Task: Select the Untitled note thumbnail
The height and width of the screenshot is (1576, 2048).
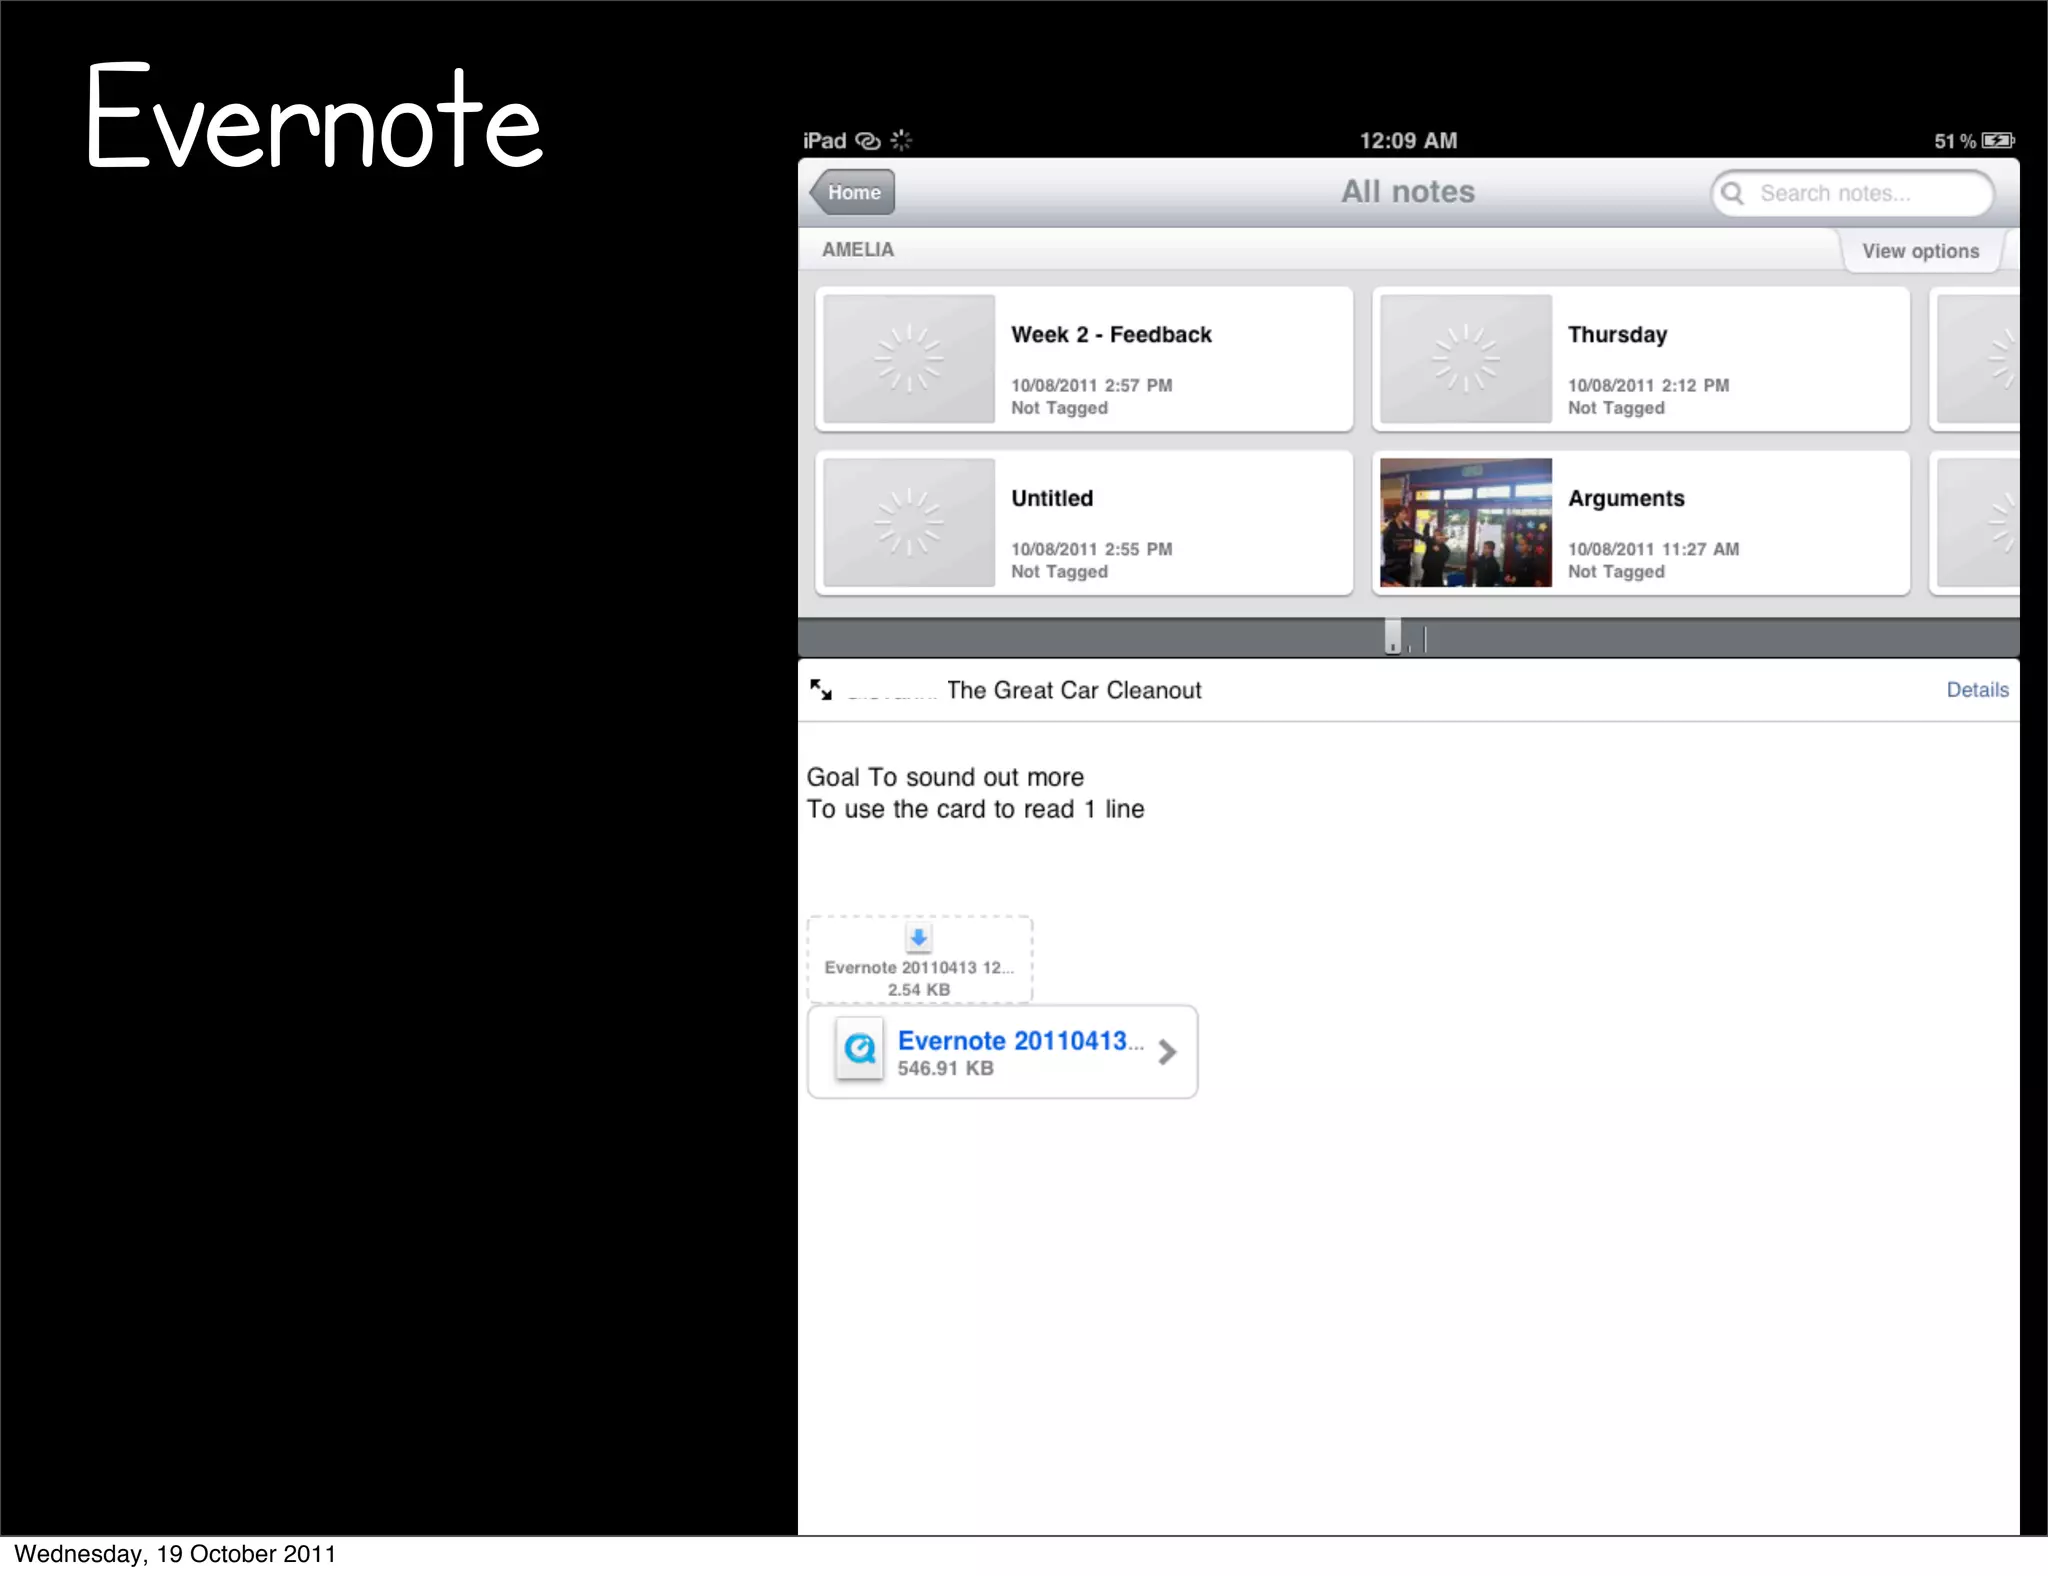Action: click(908, 522)
